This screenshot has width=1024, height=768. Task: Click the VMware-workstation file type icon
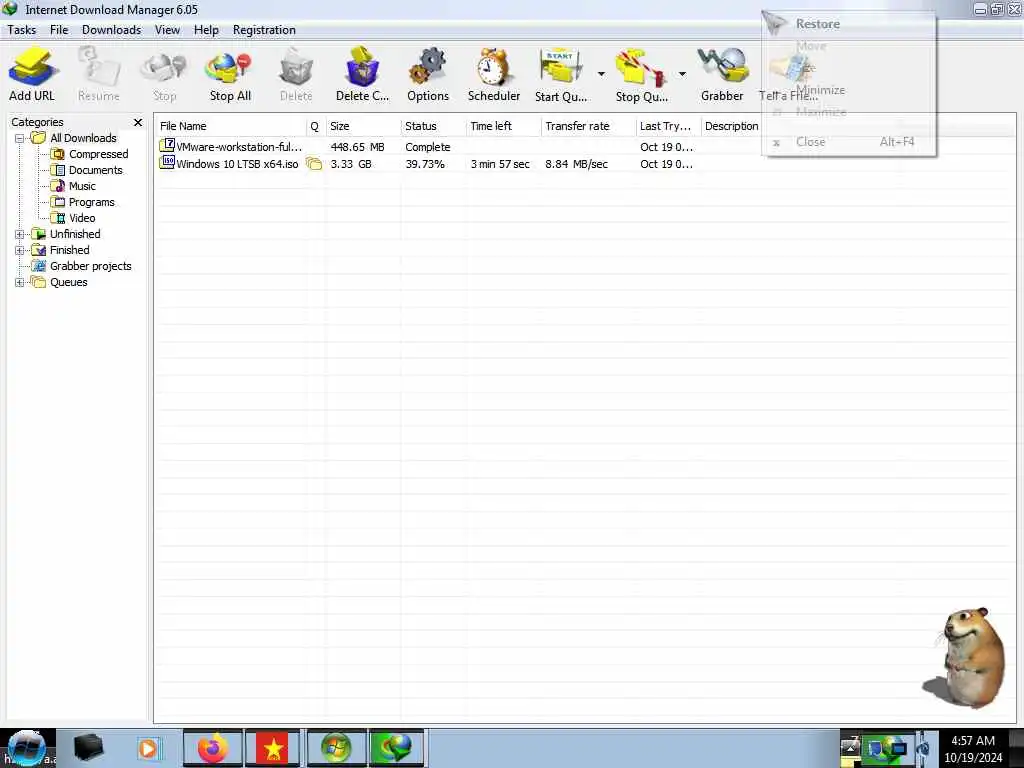167,145
